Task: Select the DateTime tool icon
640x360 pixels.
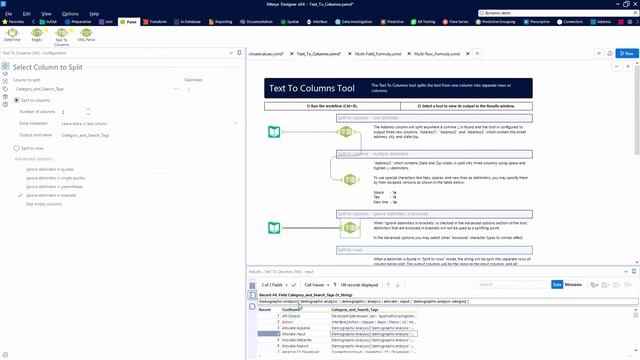Action: click(12, 35)
